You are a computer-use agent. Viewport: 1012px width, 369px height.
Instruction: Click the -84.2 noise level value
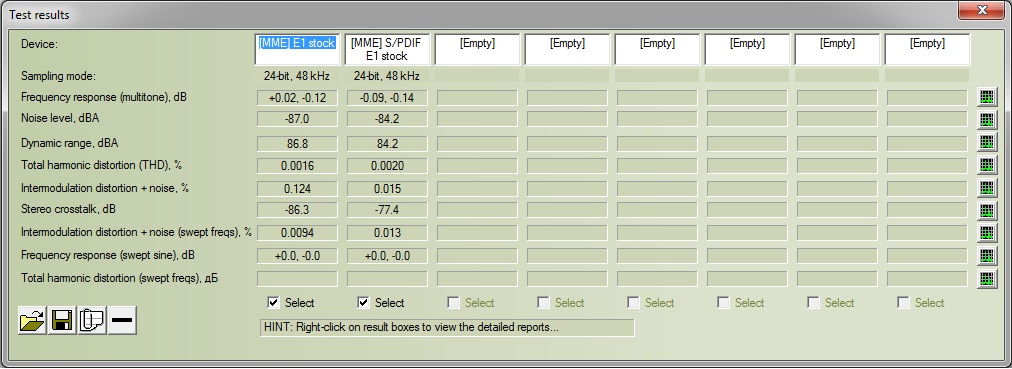pos(387,120)
